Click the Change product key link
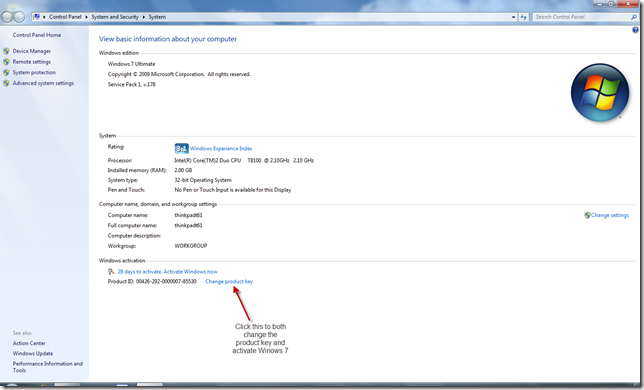Image resolution: width=644 pixels, height=390 pixels. [x=229, y=282]
